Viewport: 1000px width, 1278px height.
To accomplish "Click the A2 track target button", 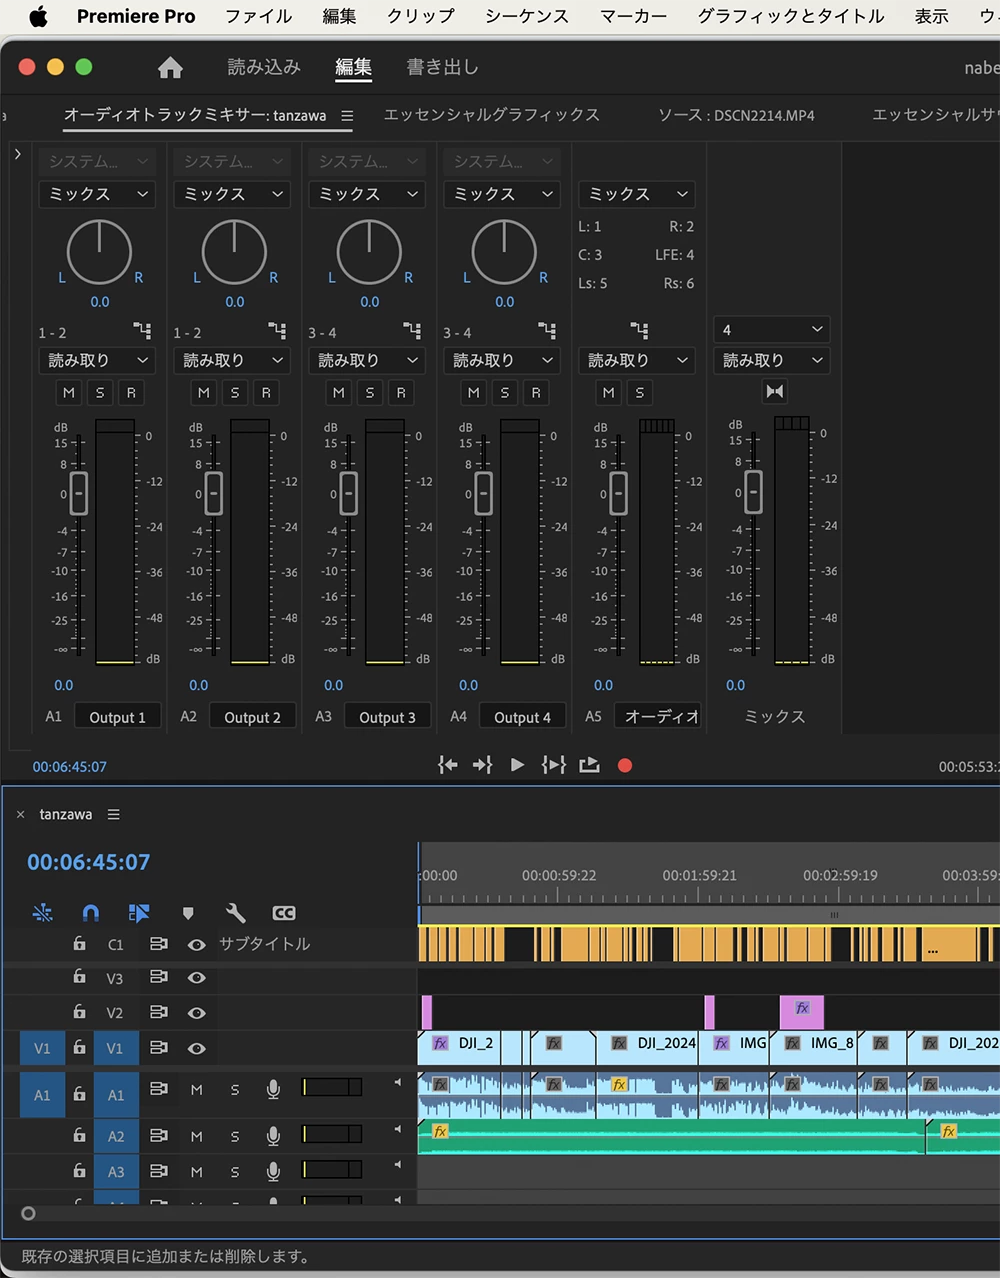I will click(x=116, y=1136).
